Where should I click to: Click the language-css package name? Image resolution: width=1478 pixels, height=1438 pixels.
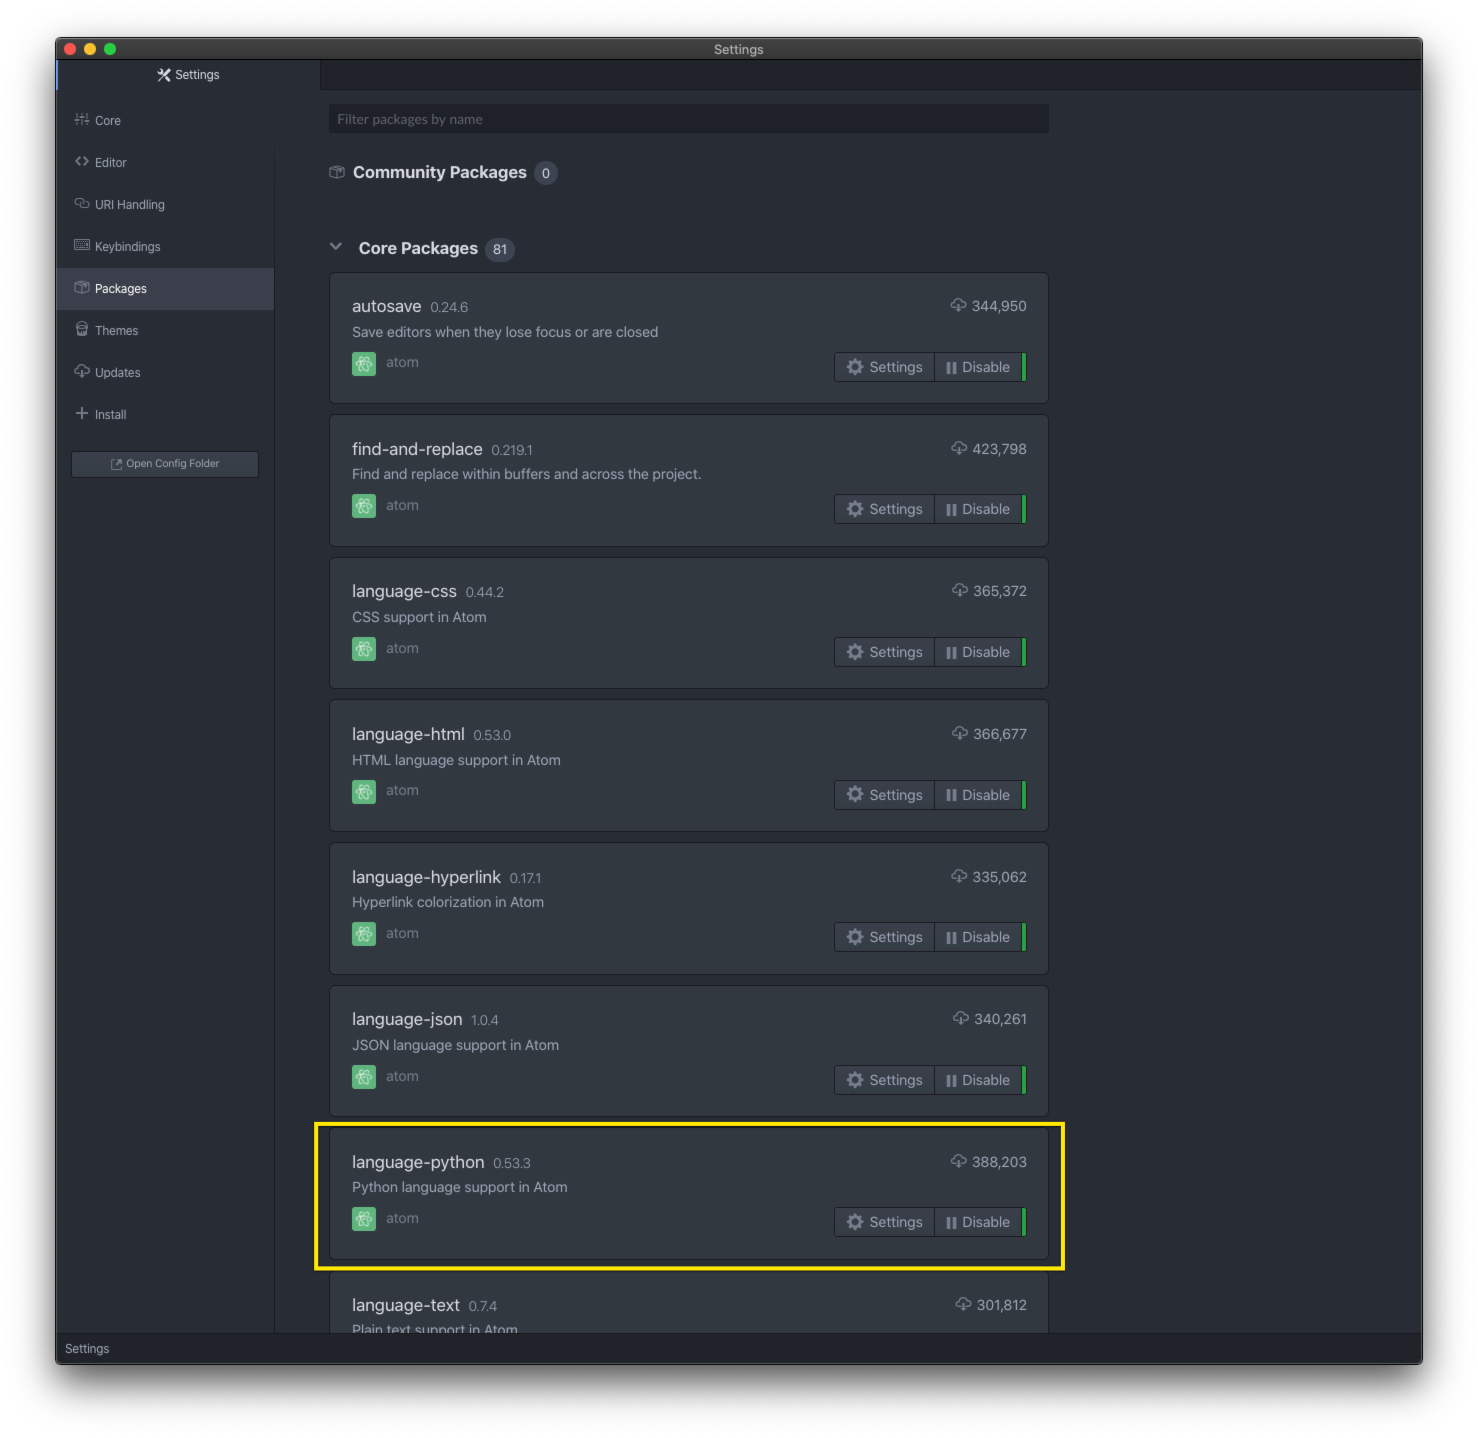tap(404, 591)
